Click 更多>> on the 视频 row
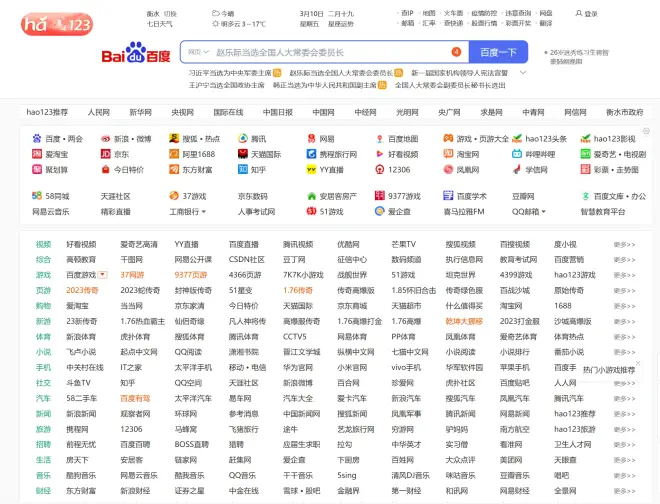The height and width of the screenshot is (504, 660). pyautogui.click(x=624, y=245)
